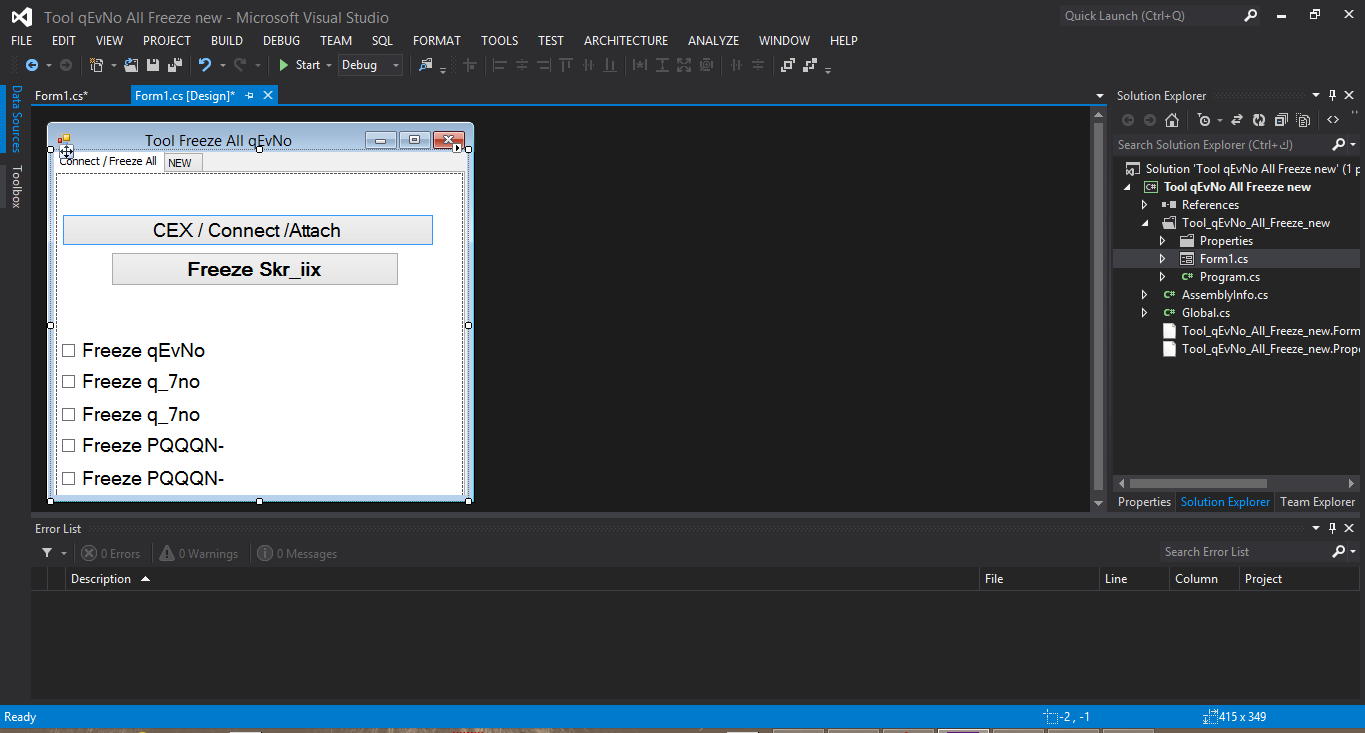Expand the References node
The width and height of the screenshot is (1365, 733).
coord(1145,205)
